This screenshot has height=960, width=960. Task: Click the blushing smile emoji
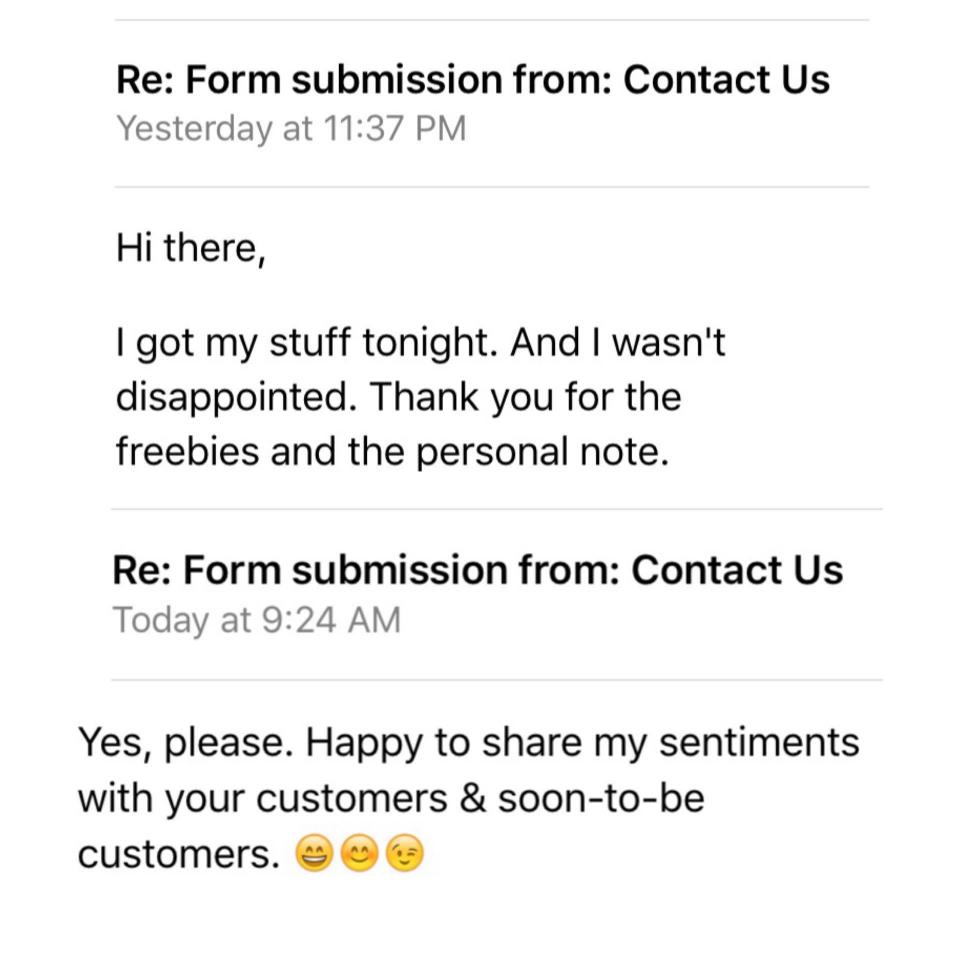tap(359, 856)
